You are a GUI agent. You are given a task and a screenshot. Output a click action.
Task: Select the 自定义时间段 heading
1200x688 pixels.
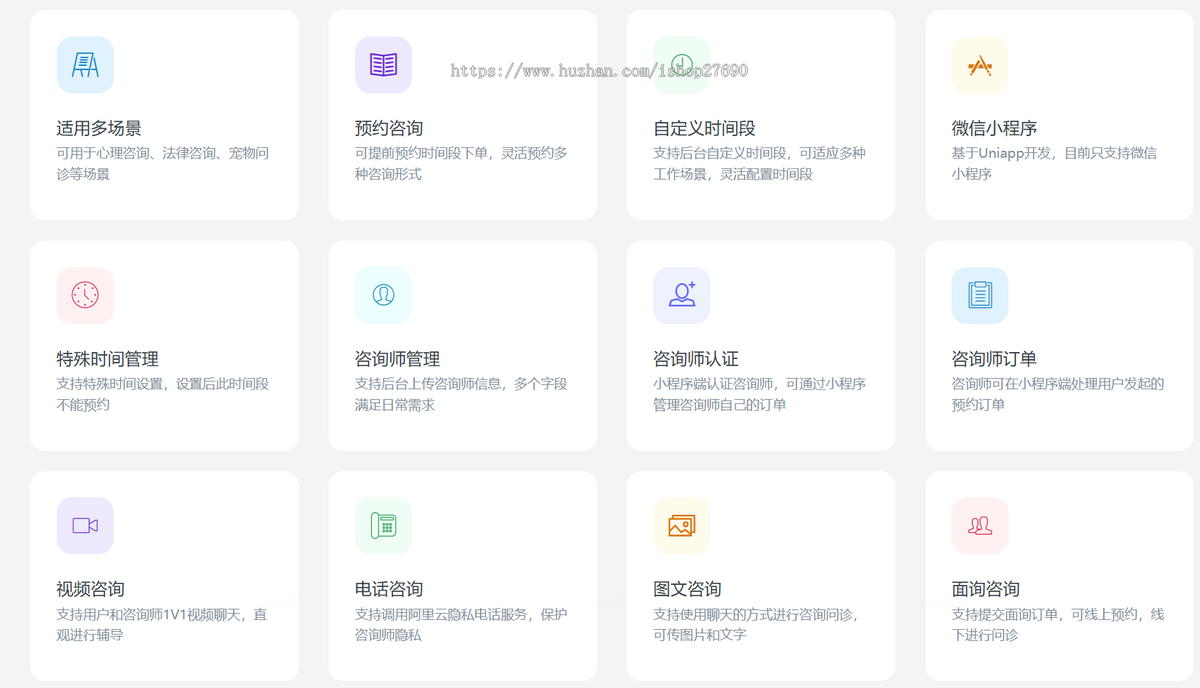tap(704, 128)
